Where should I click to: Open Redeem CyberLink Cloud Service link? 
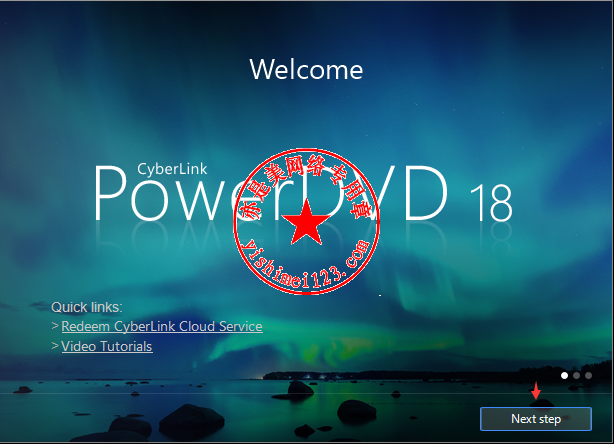pyautogui.click(x=162, y=327)
